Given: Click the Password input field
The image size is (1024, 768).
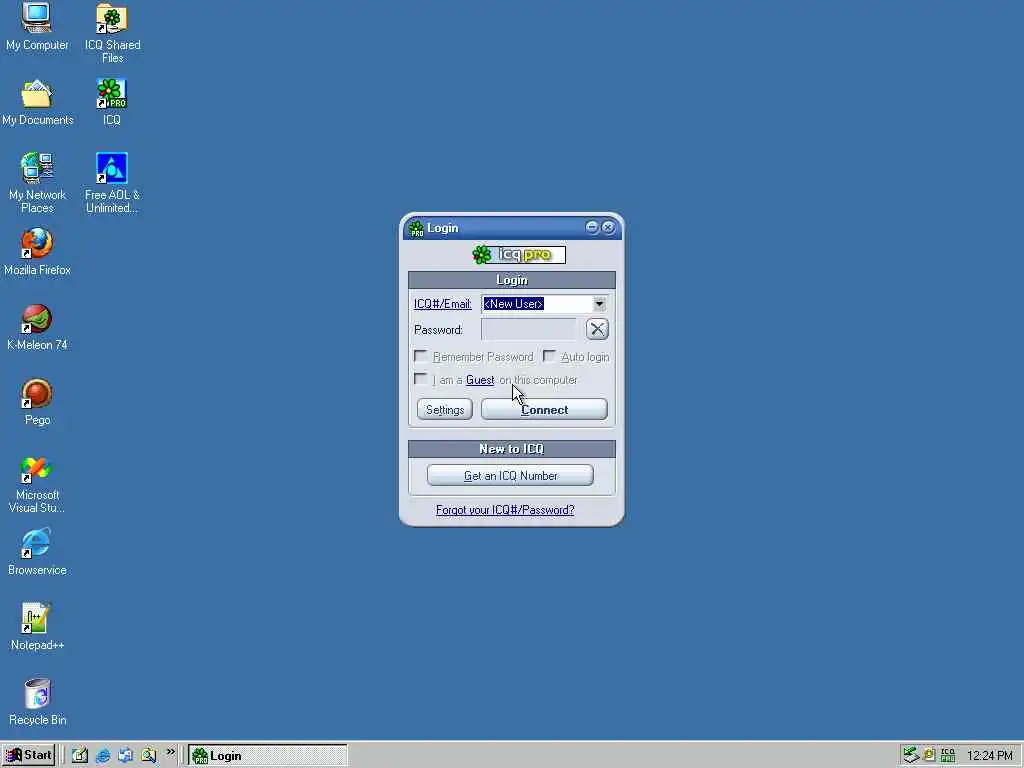Looking at the screenshot, I should (529, 329).
